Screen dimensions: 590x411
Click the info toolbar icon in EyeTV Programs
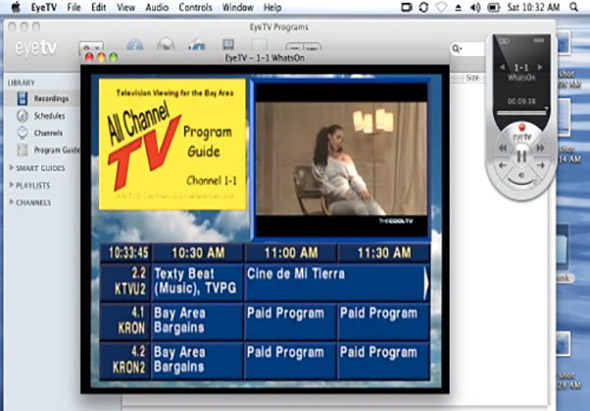coord(135,45)
